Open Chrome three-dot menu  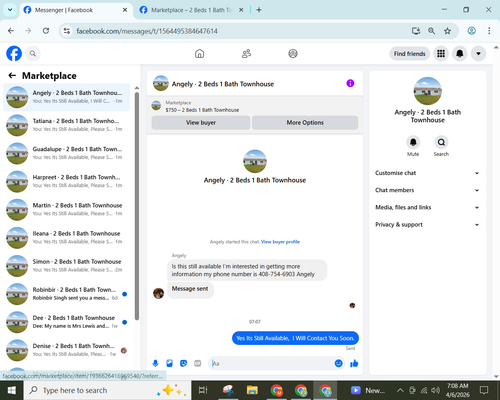[x=489, y=31]
